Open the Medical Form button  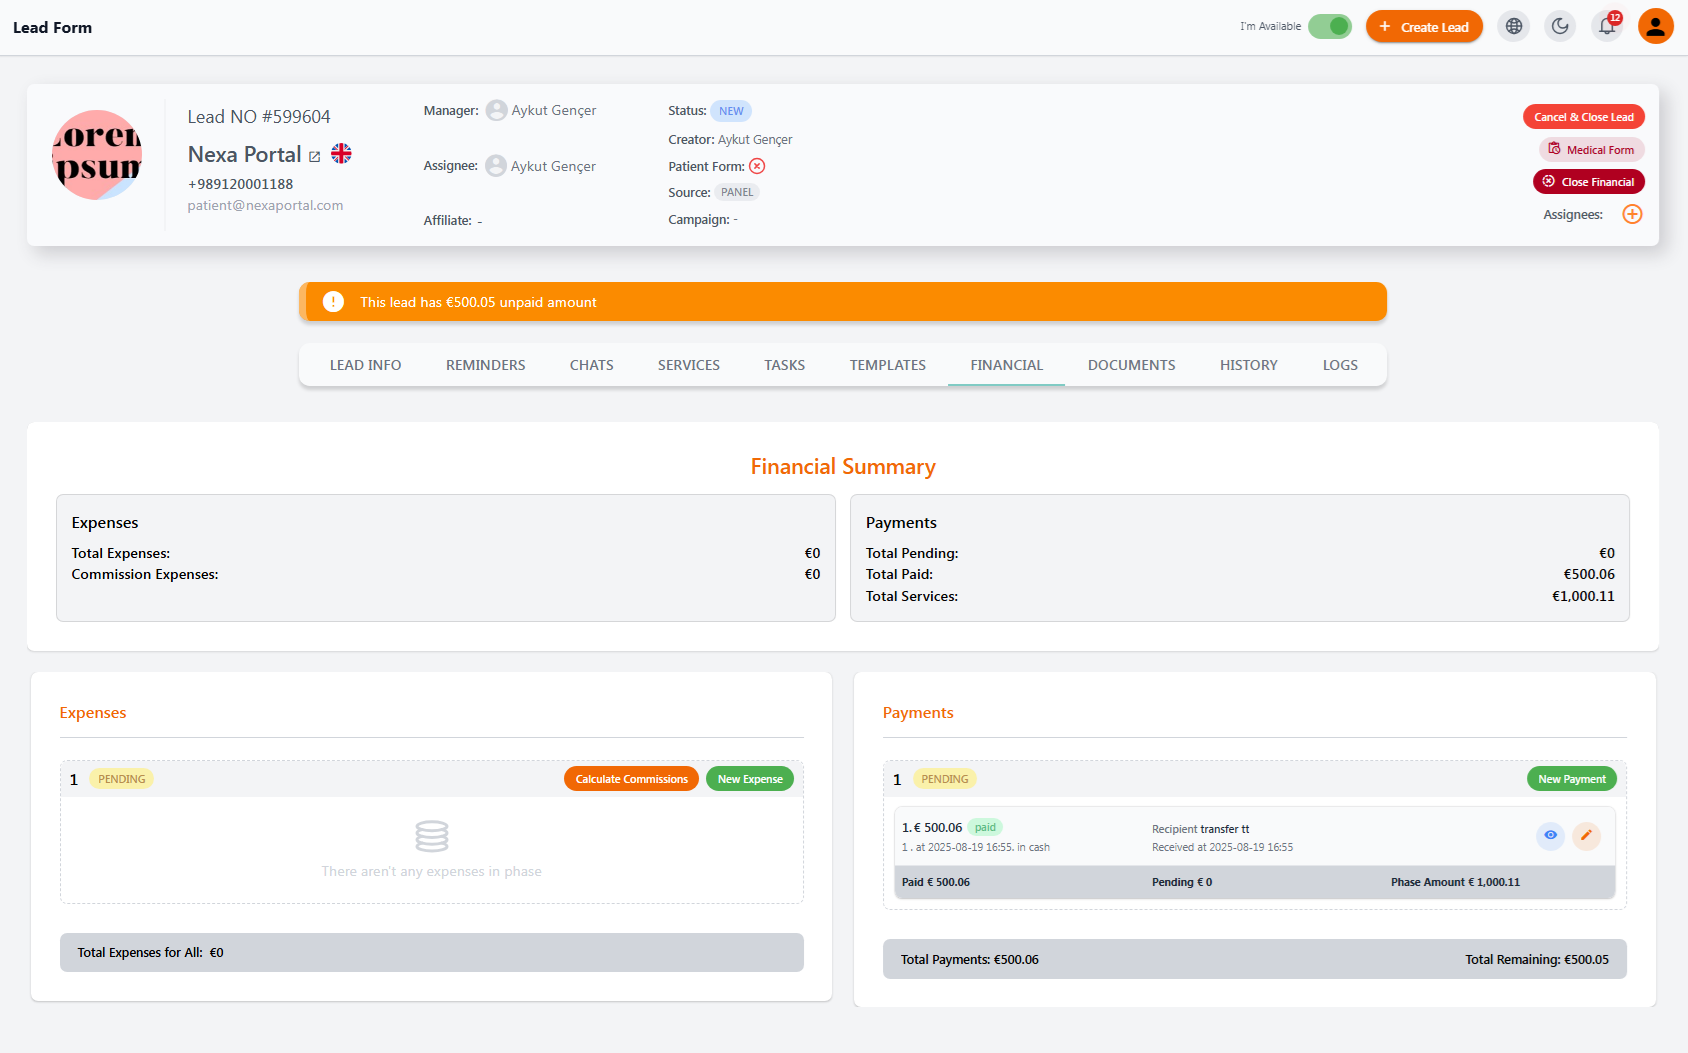[x=1592, y=150]
